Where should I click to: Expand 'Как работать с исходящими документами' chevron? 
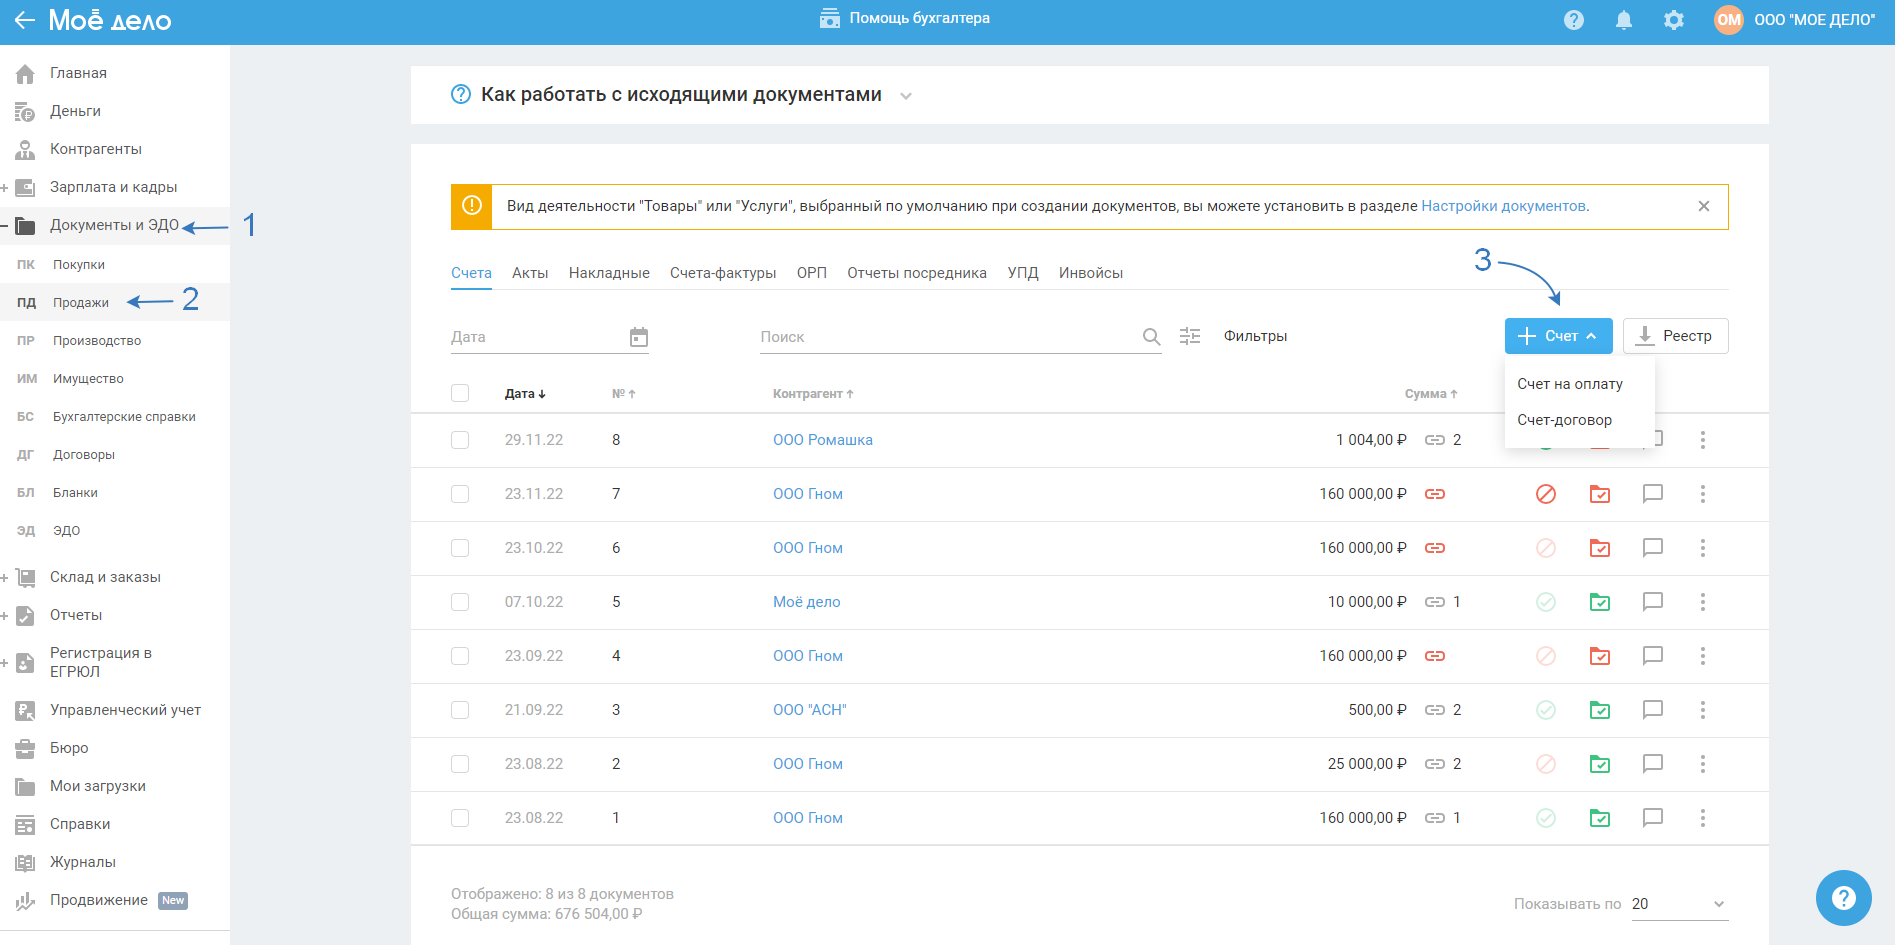(906, 96)
